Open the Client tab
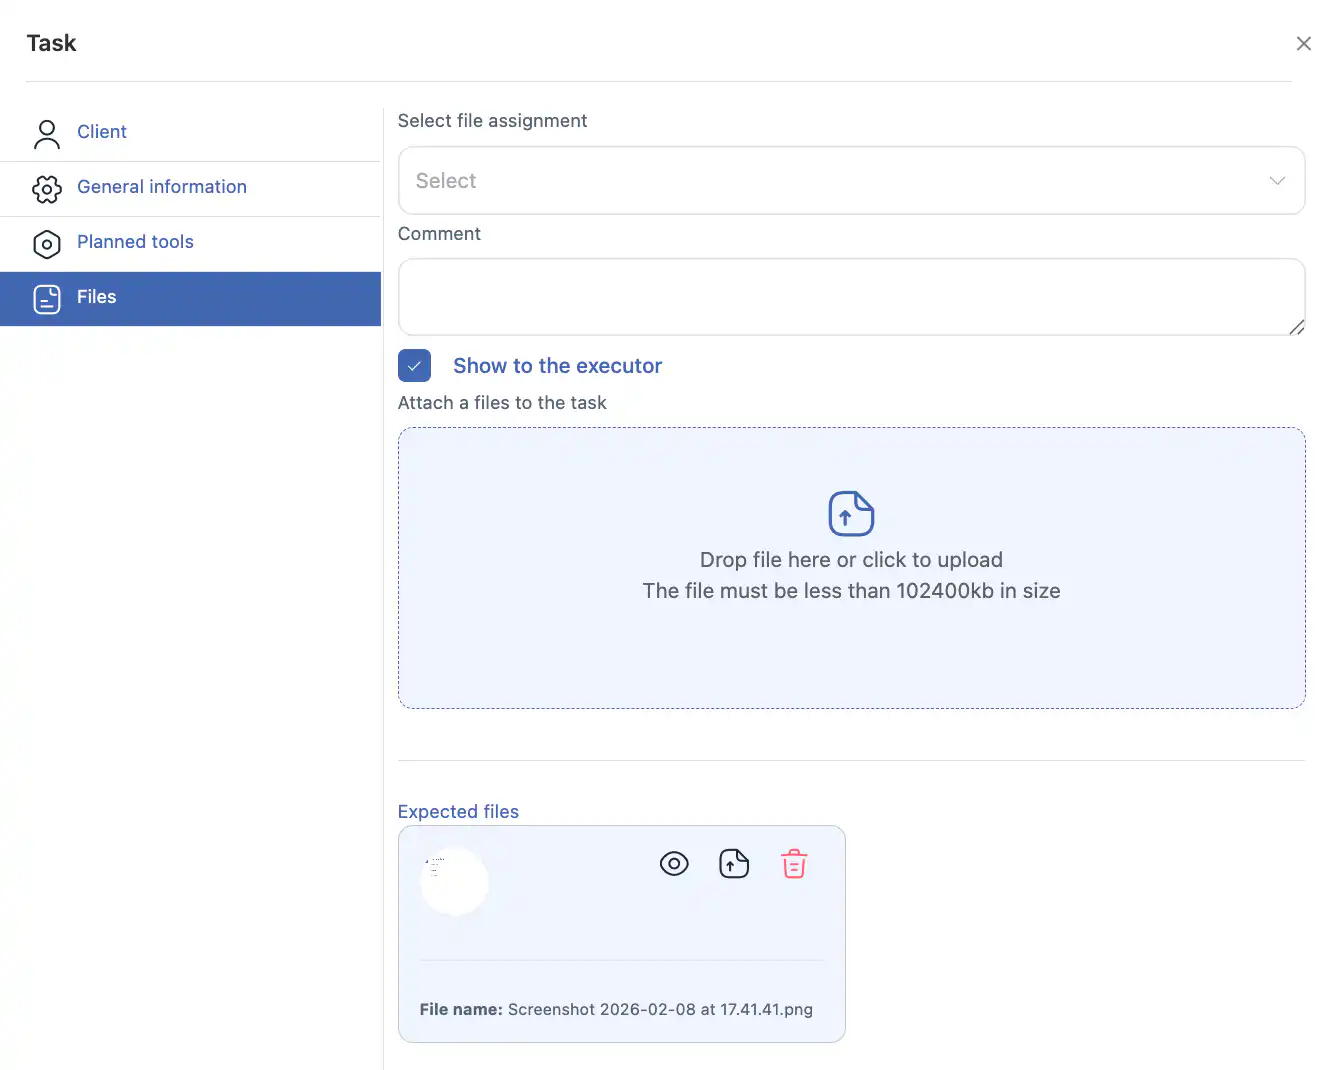 [102, 132]
